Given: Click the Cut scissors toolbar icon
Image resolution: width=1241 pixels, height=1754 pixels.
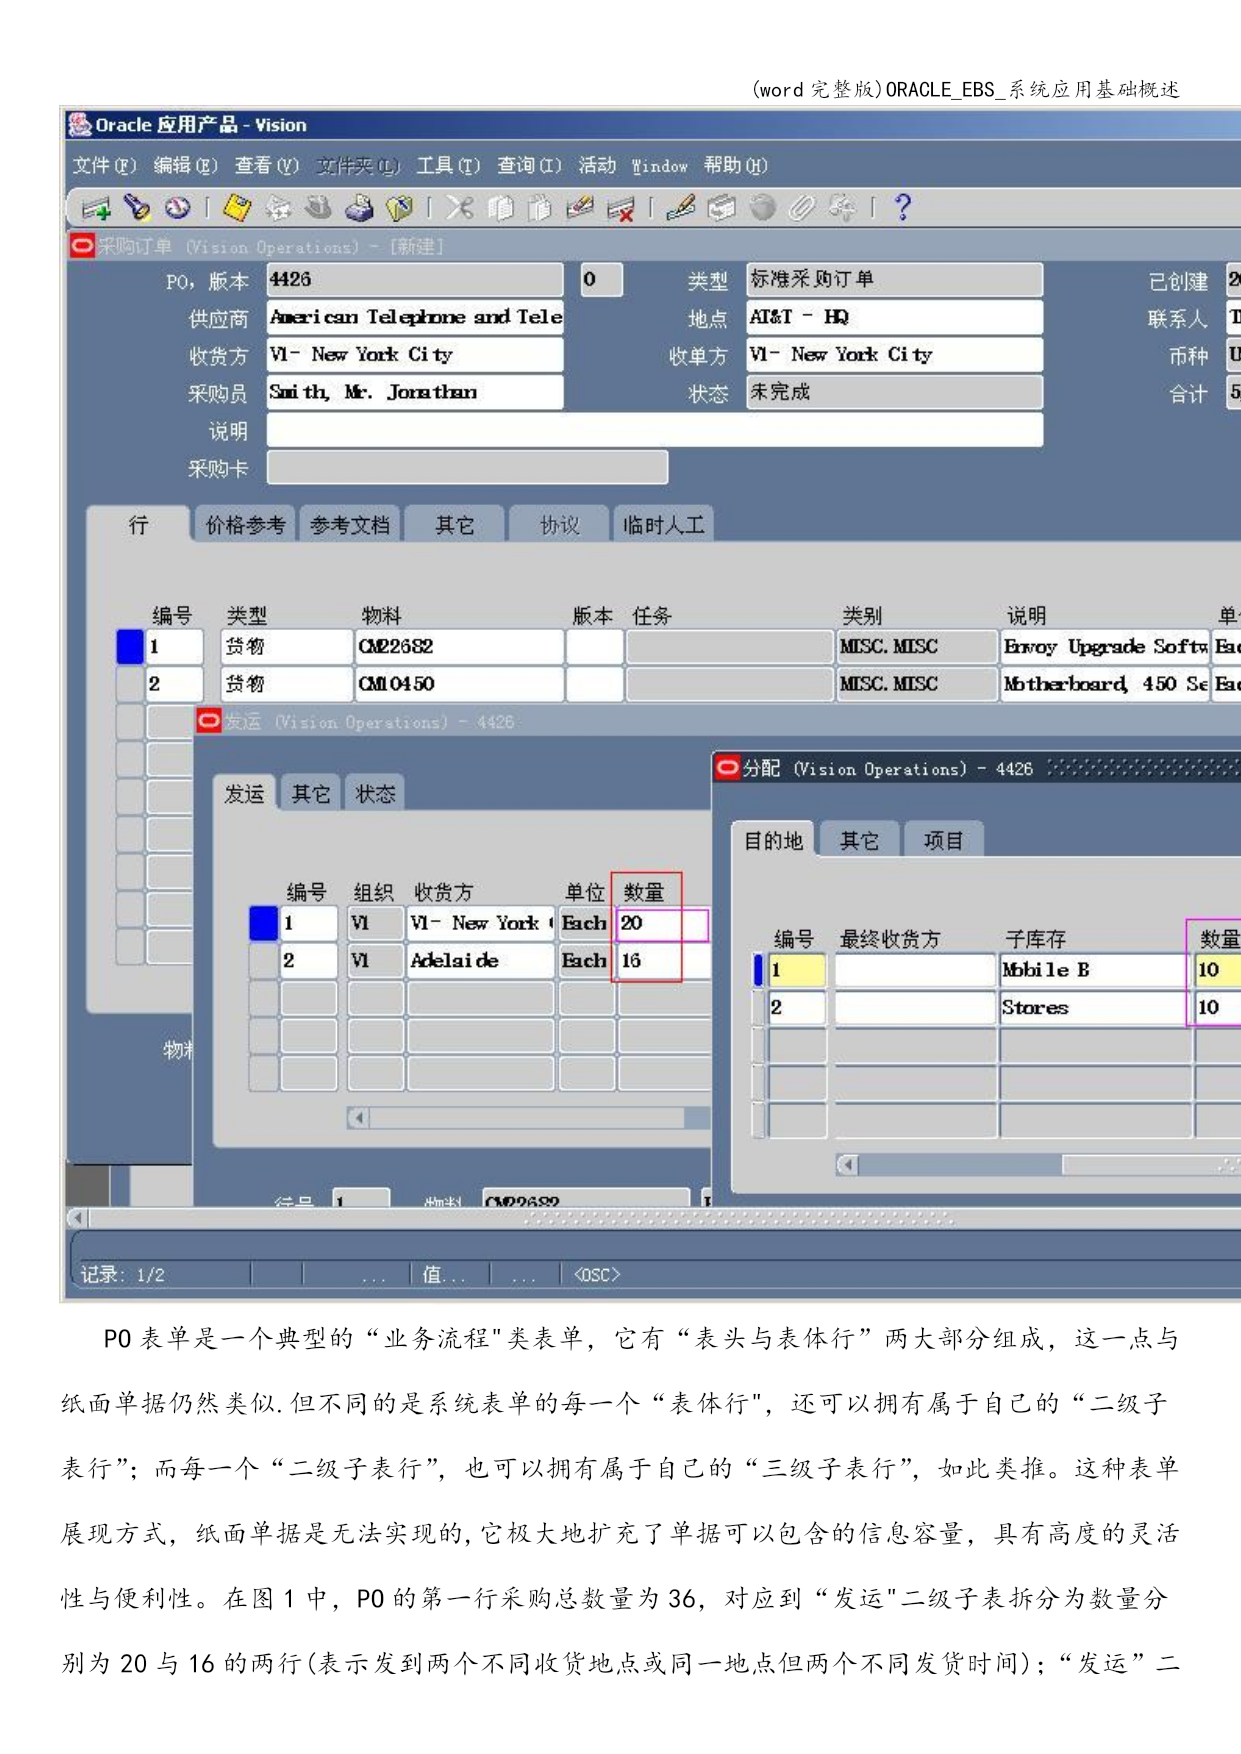Looking at the screenshot, I should [x=460, y=208].
